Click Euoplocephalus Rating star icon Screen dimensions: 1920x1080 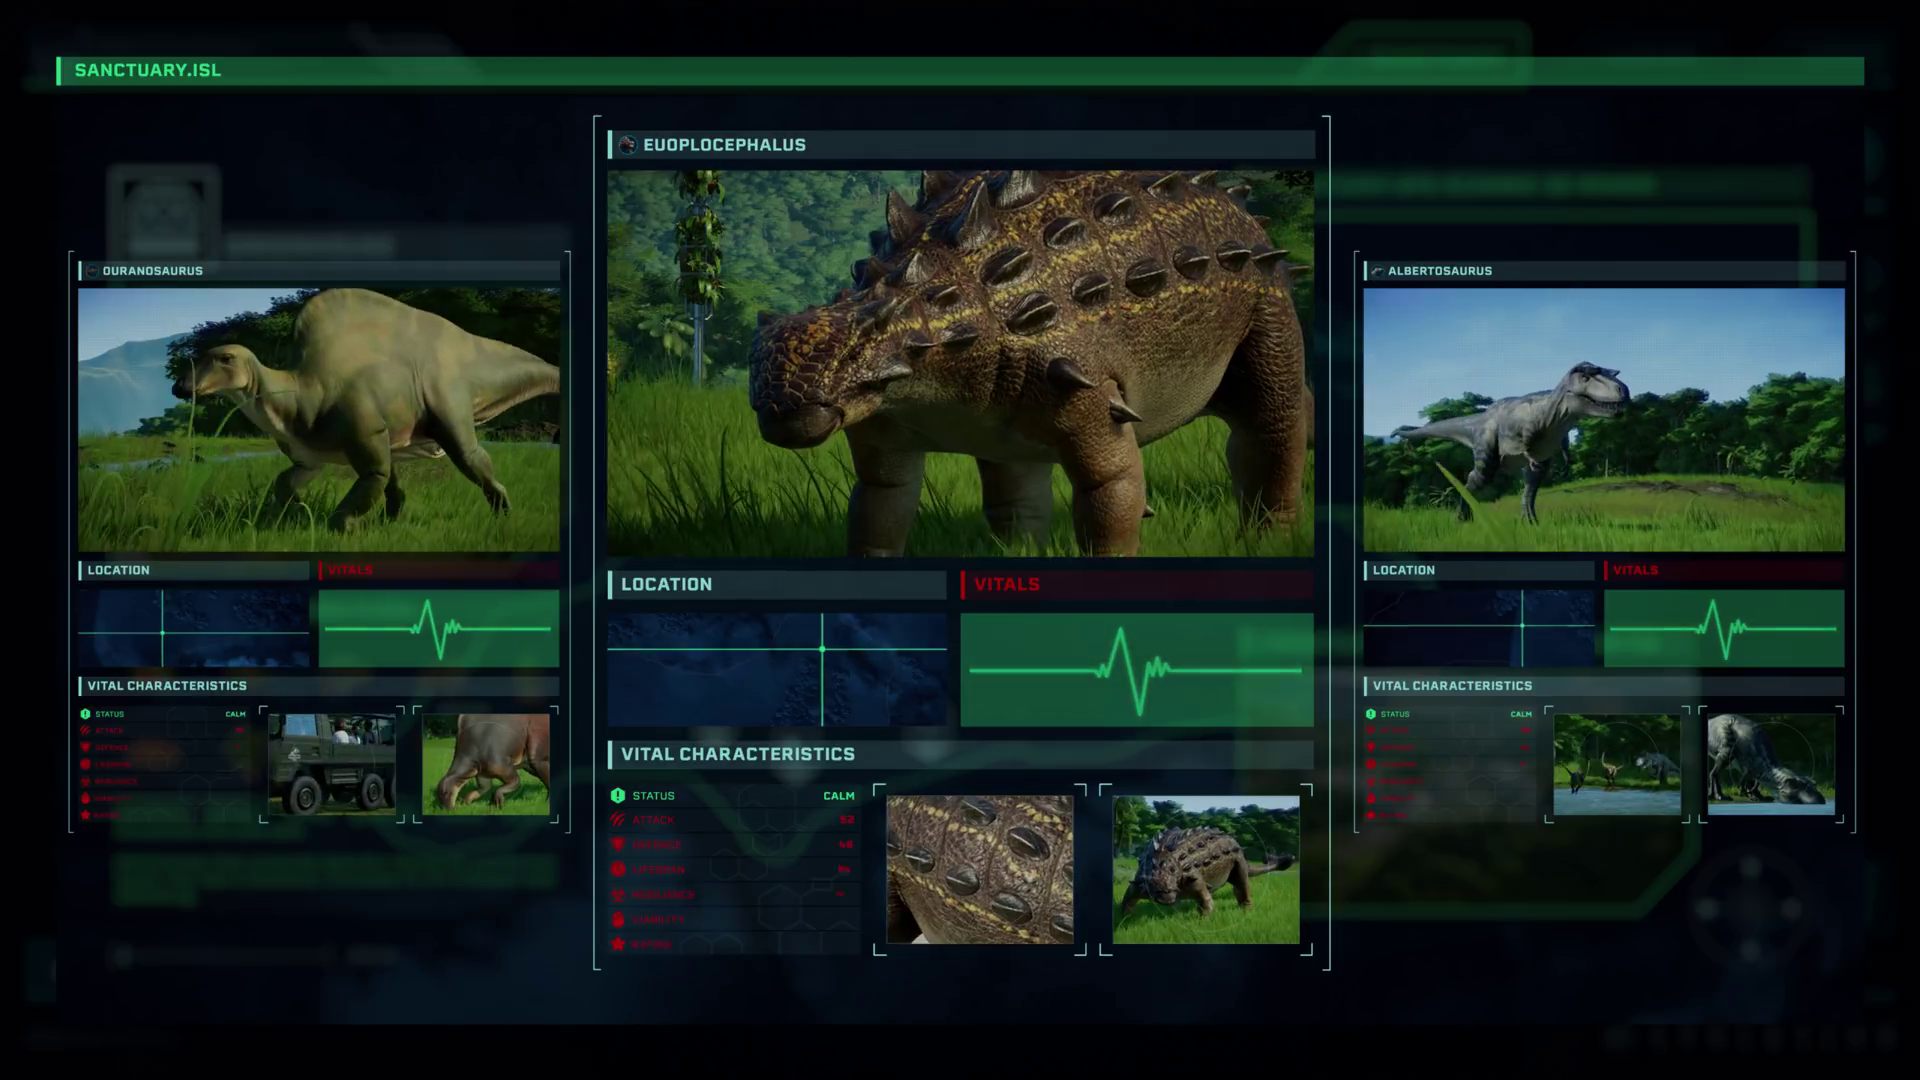coord(617,944)
